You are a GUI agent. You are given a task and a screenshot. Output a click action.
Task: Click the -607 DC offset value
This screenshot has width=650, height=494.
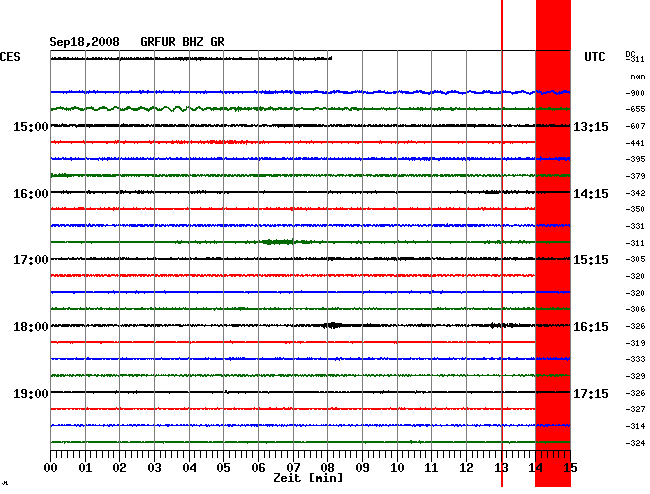tap(635, 126)
